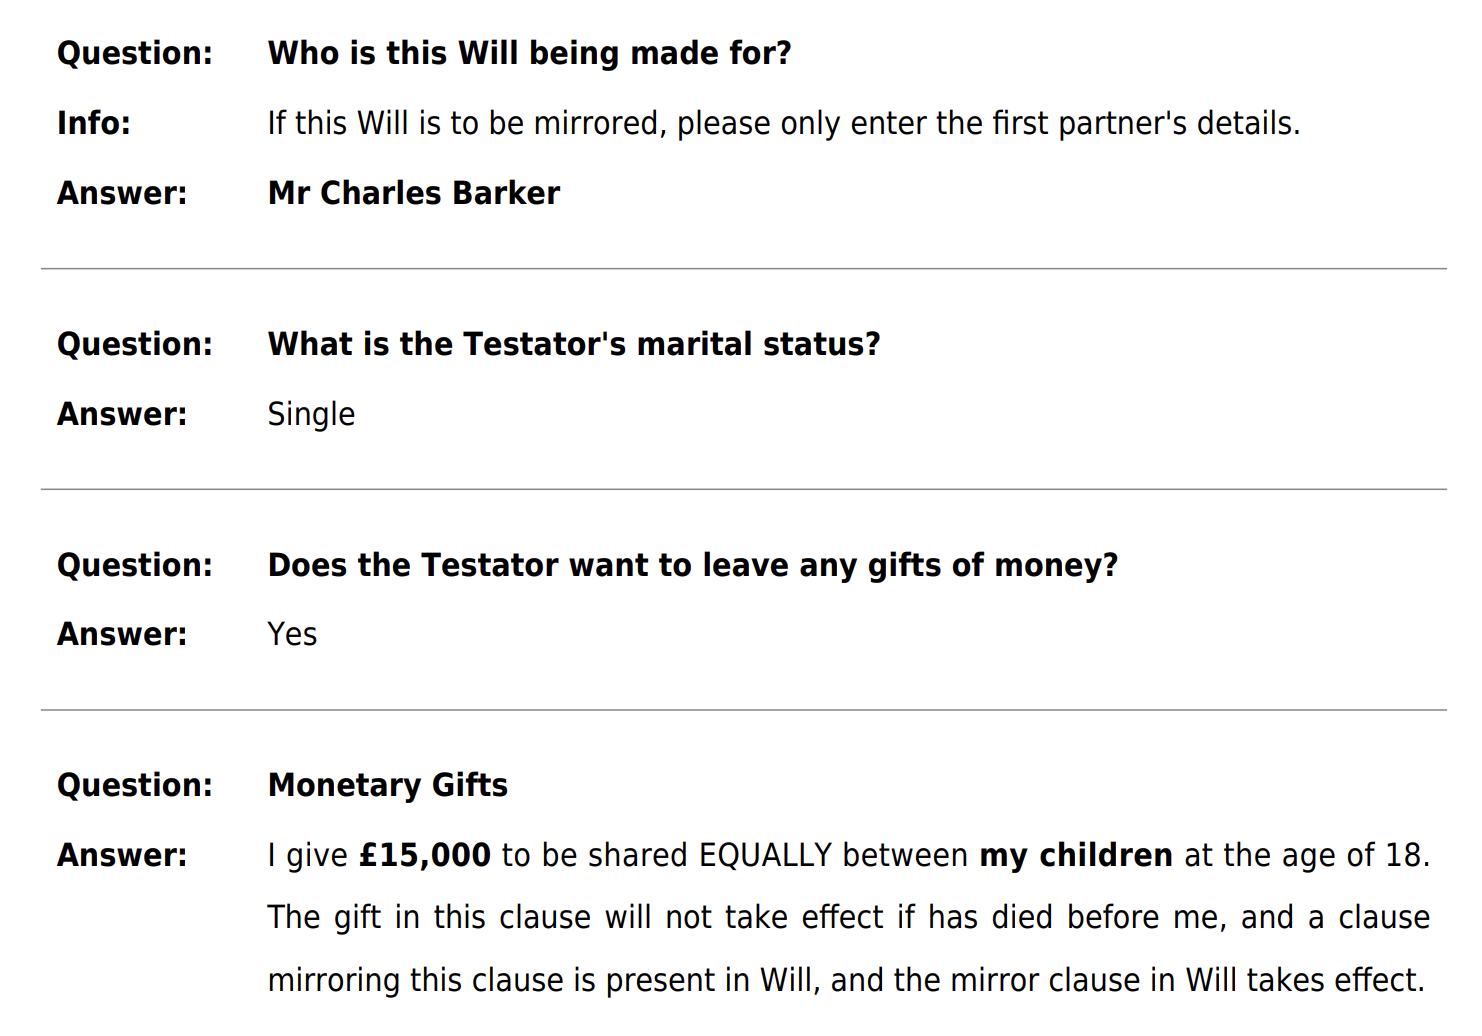Click the 'Question:' label beside Monetary Gifts
Image resolution: width=1482 pixels, height=1036 pixels.
click(135, 785)
